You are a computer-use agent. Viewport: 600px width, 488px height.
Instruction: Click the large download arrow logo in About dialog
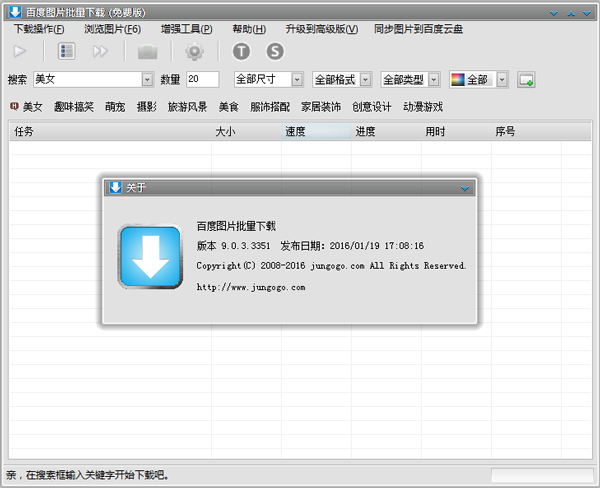click(x=150, y=256)
